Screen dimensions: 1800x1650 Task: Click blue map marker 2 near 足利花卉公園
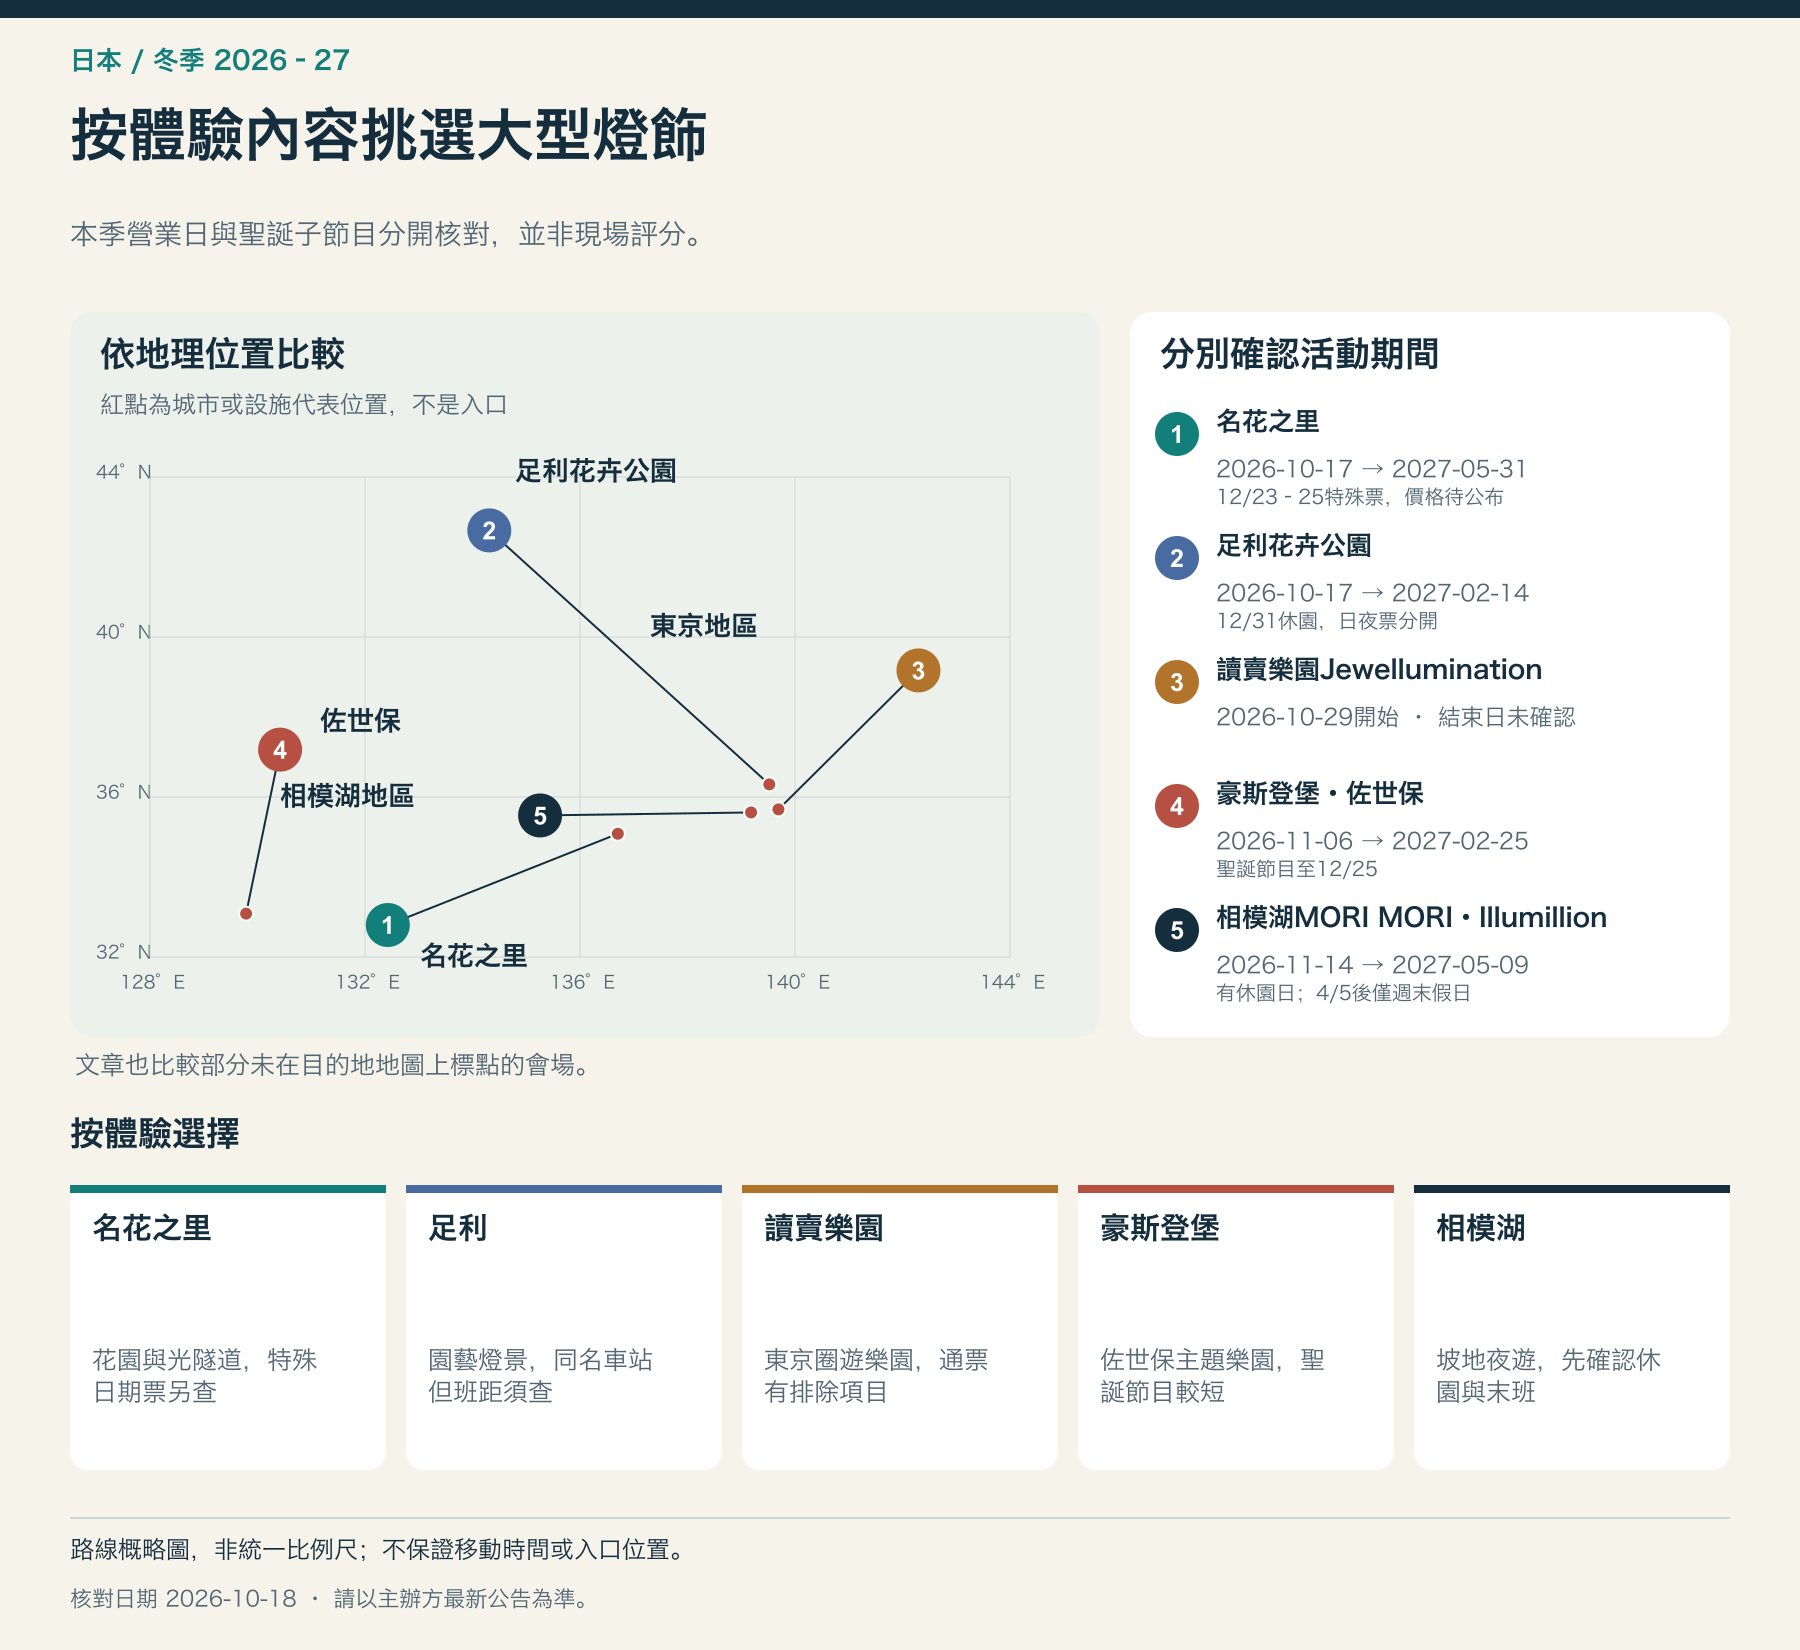coord(489,530)
